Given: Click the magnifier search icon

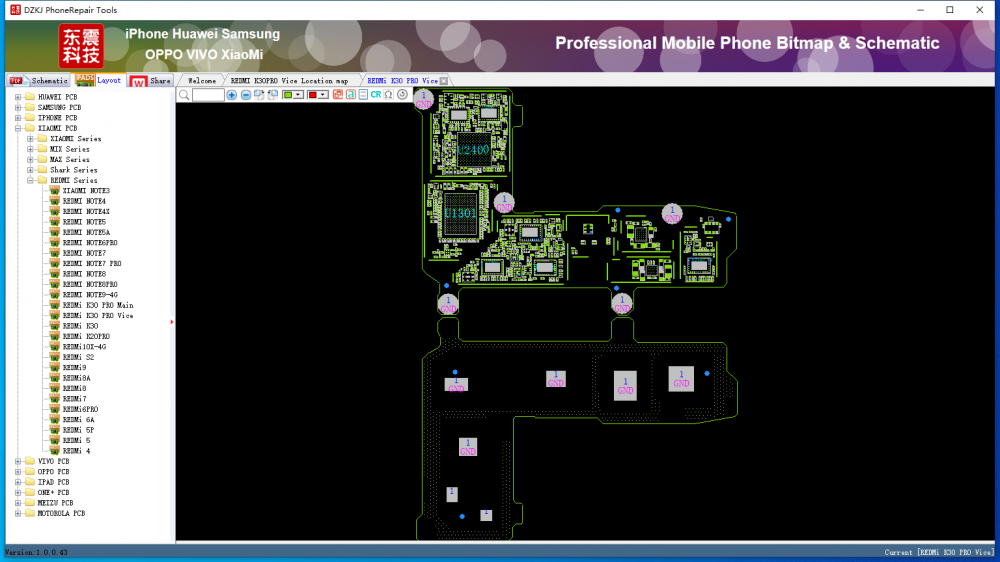Looking at the screenshot, I should pos(184,95).
